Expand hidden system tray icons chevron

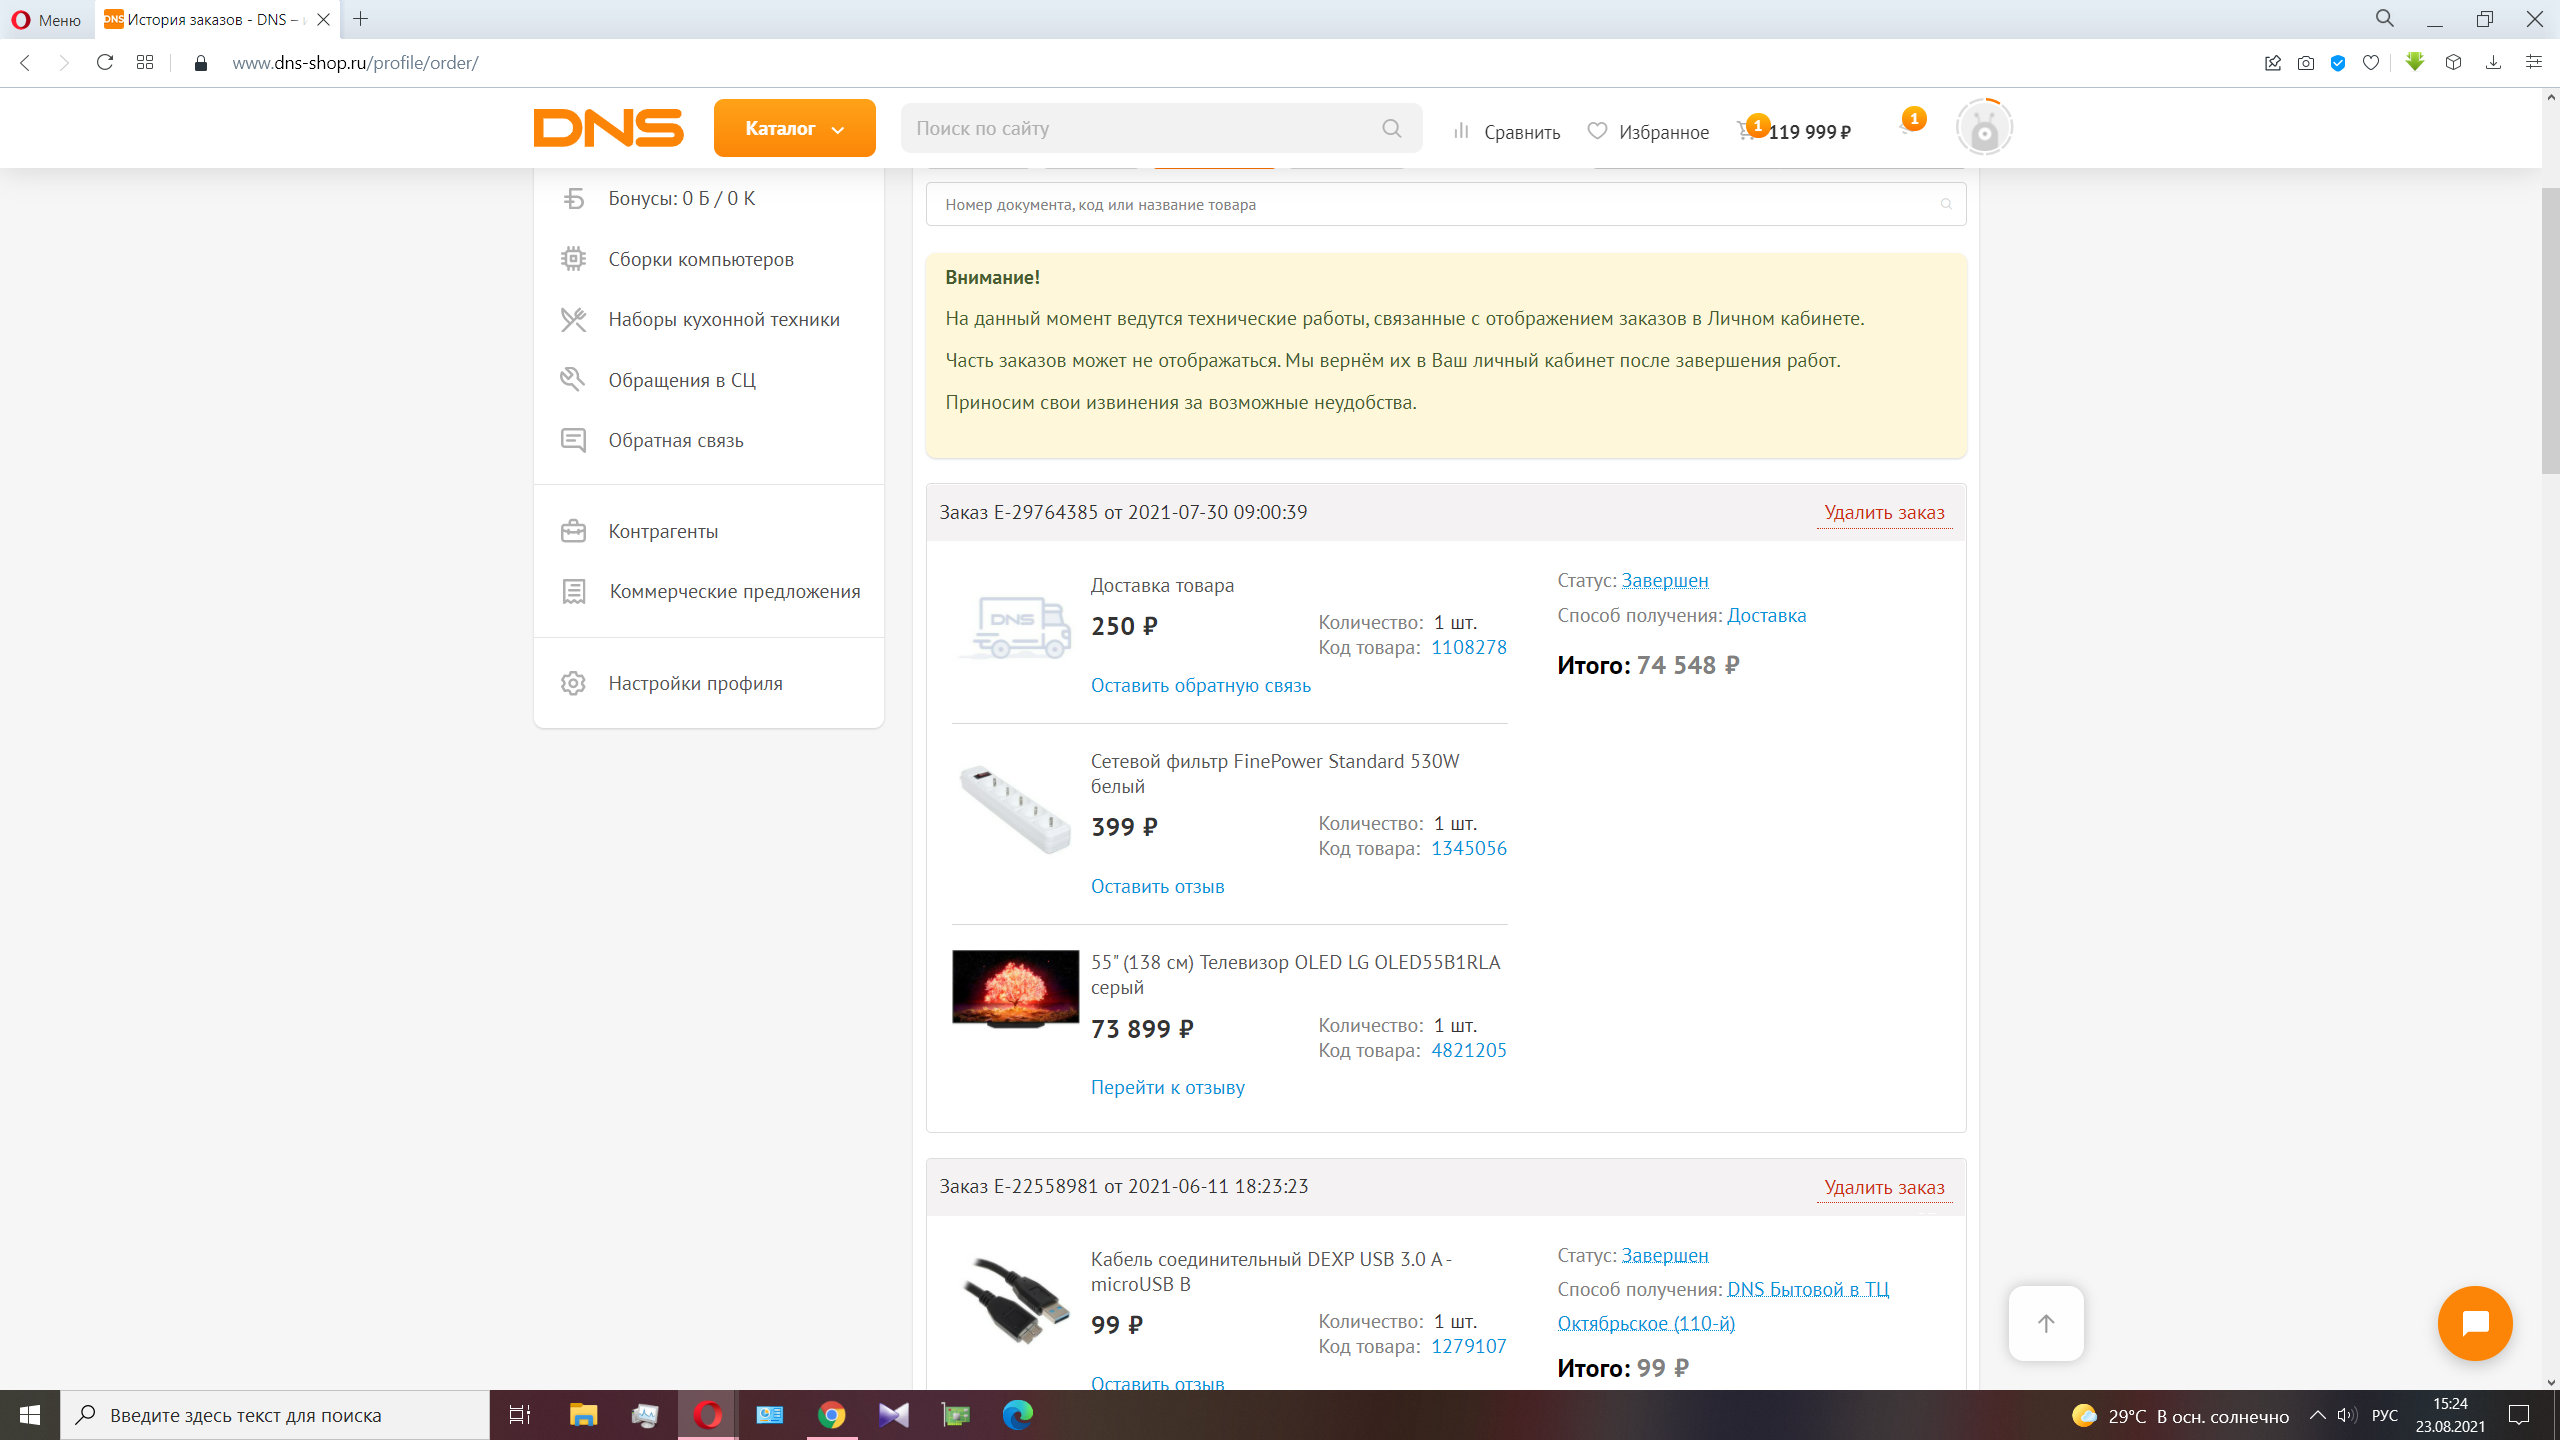point(2317,1415)
